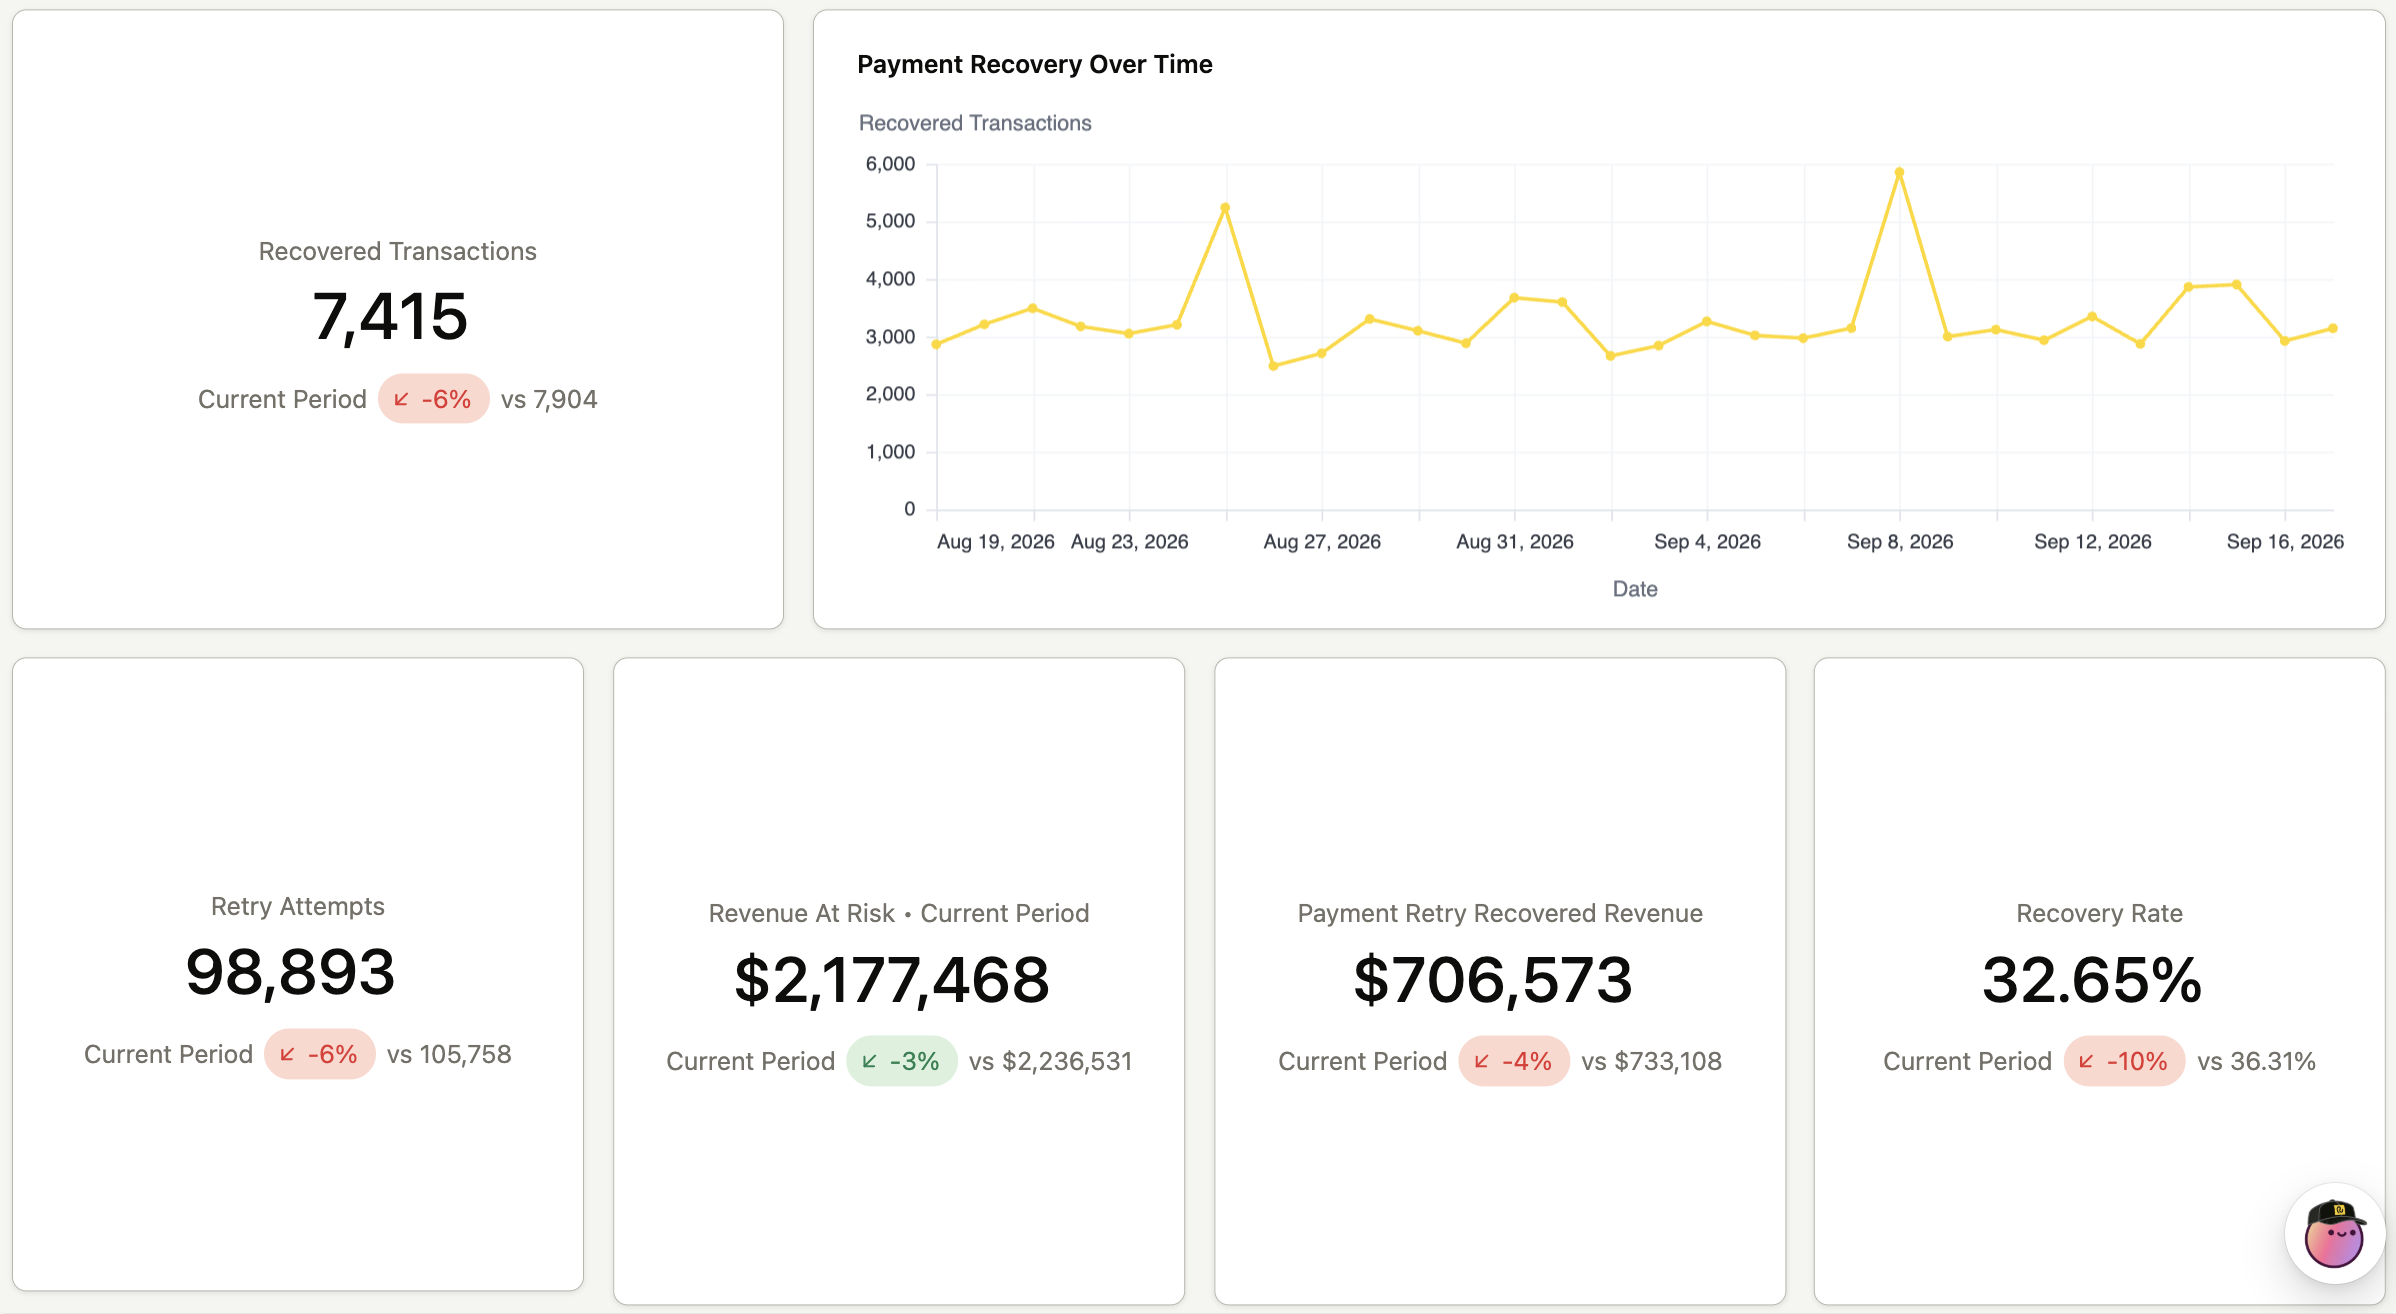Click the down-arrow icon in Recovered Transactions badge

pyautogui.click(x=401, y=399)
